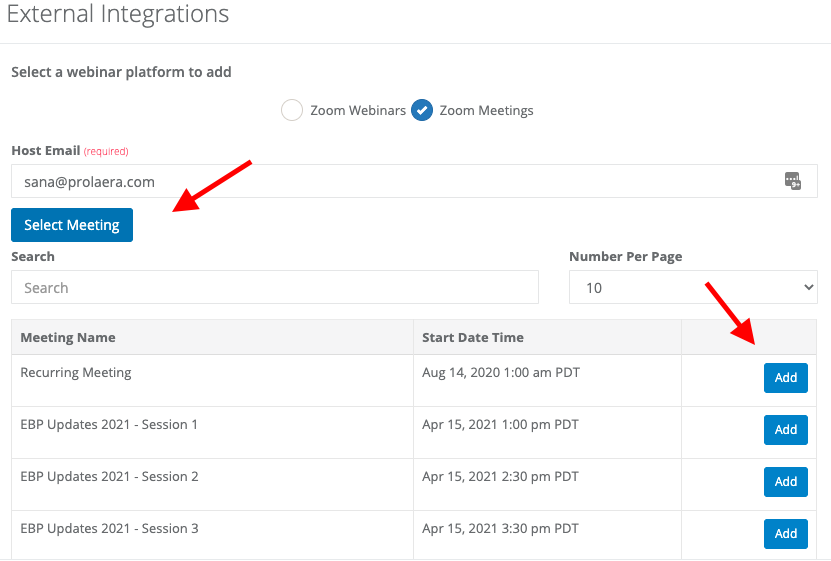Click the Zoom Meetings checkmark icon
The width and height of the screenshot is (831, 561).
tap(422, 110)
